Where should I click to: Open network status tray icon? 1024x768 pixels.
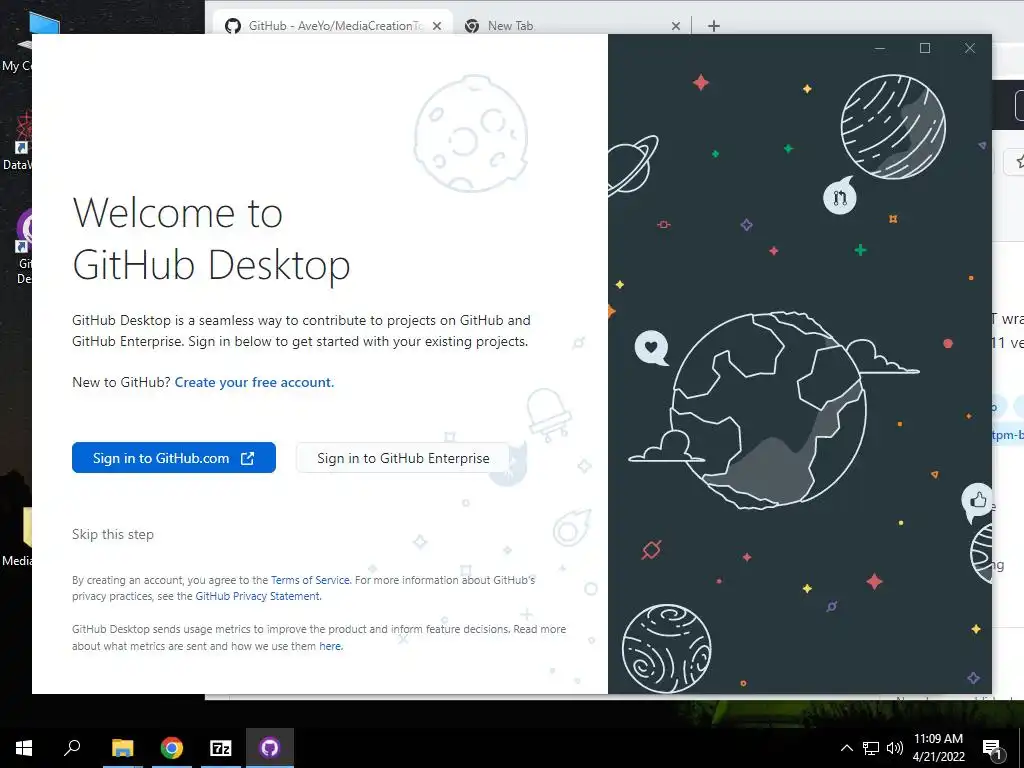[x=871, y=748]
